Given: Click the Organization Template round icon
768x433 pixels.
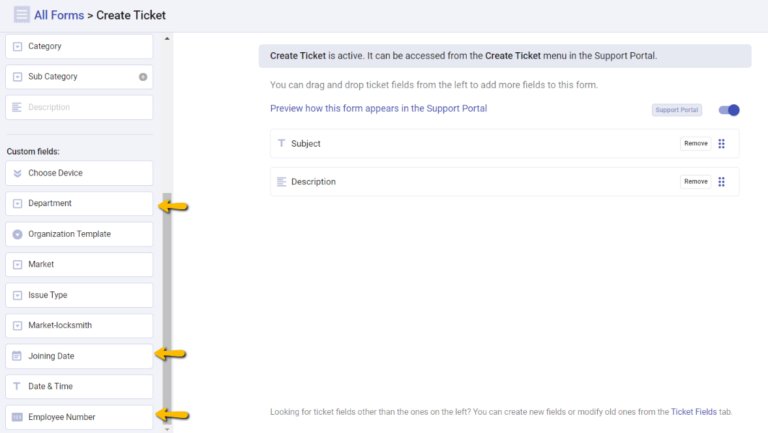Looking at the screenshot, I should [18, 234].
